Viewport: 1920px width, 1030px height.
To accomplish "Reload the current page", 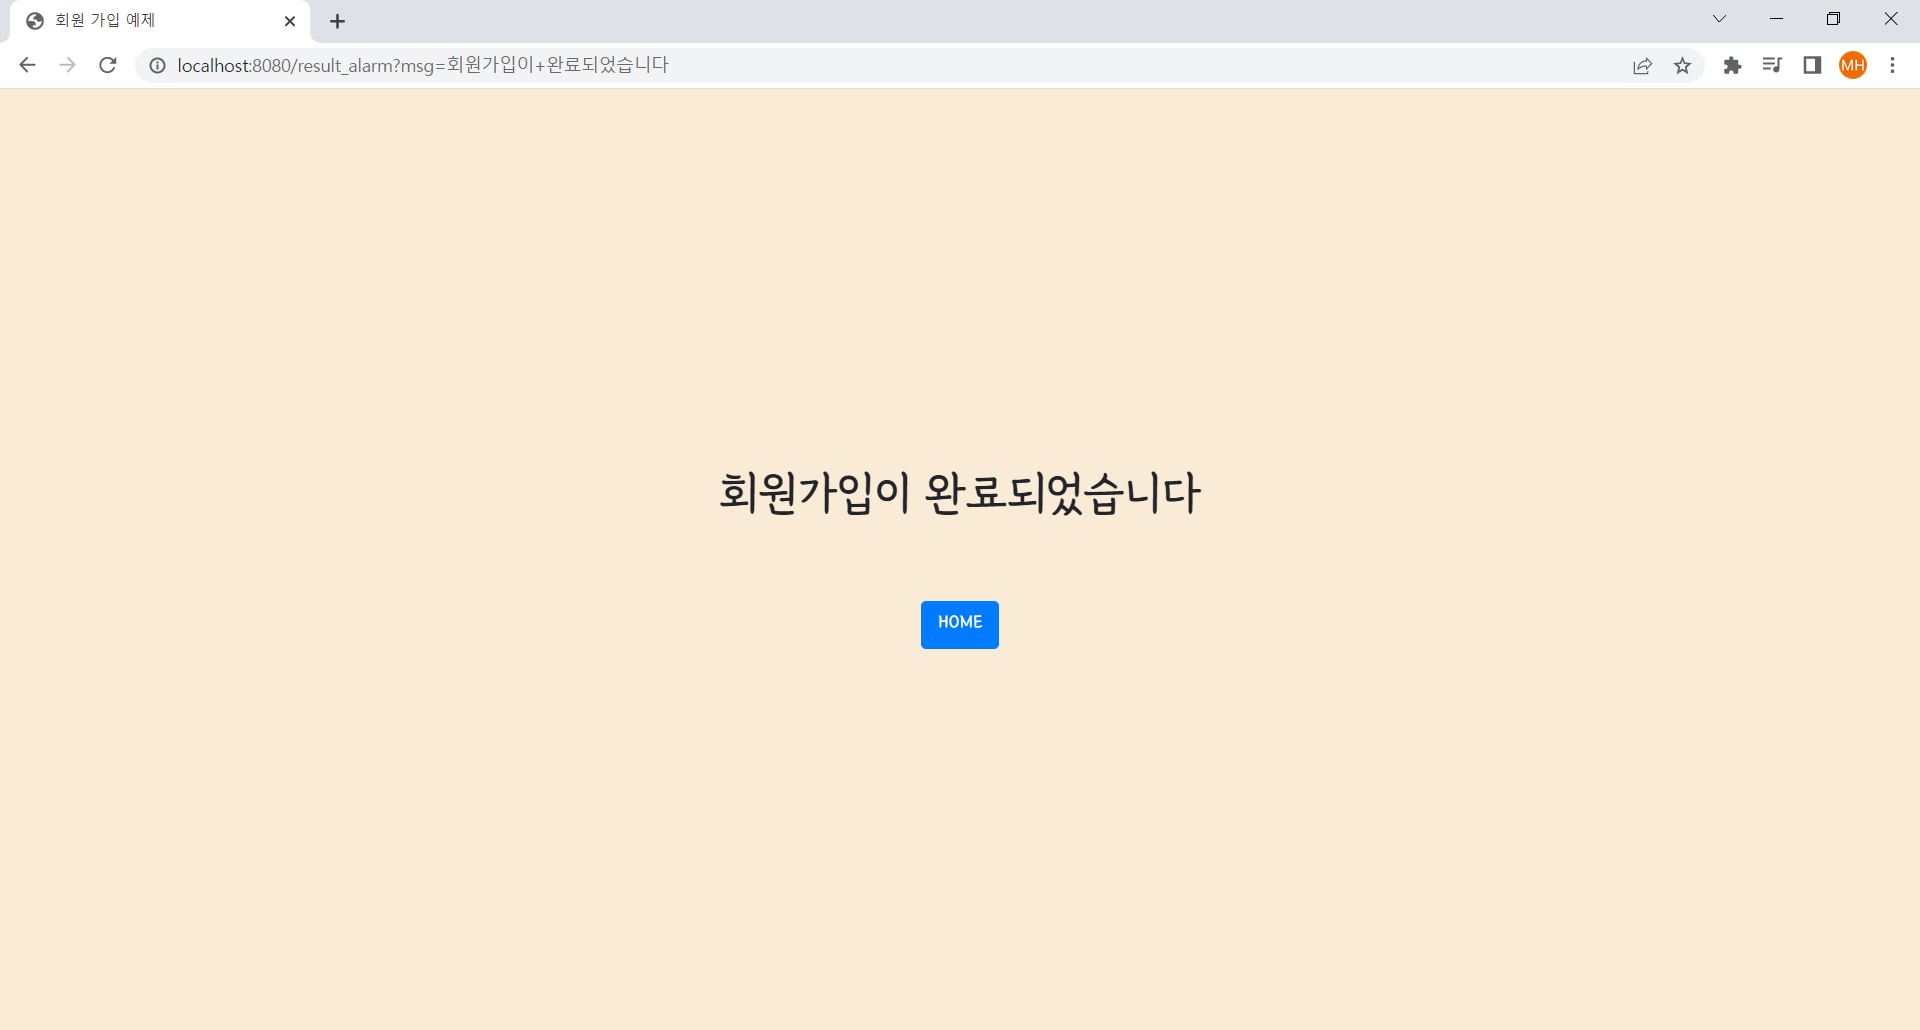I will tap(107, 65).
